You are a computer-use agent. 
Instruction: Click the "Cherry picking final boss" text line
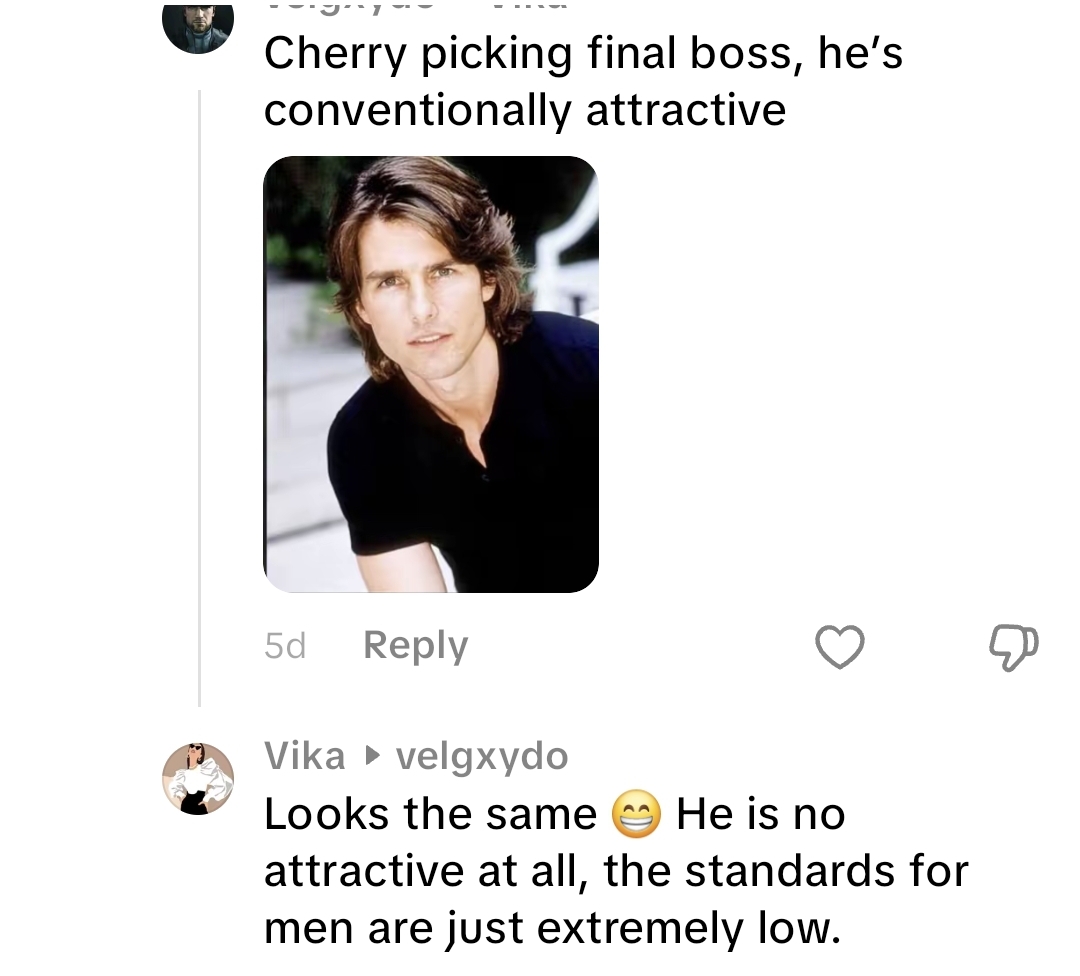[583, 53]
